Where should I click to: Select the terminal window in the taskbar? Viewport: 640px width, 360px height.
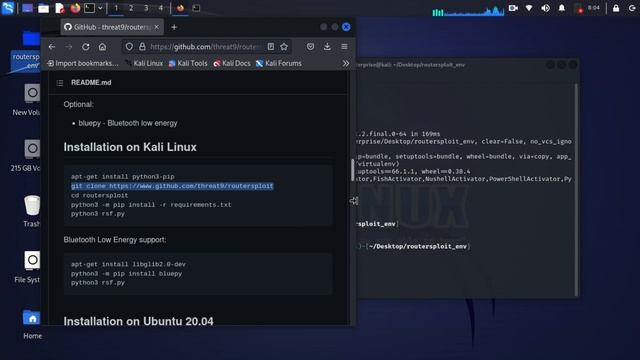tap(196, 8)
